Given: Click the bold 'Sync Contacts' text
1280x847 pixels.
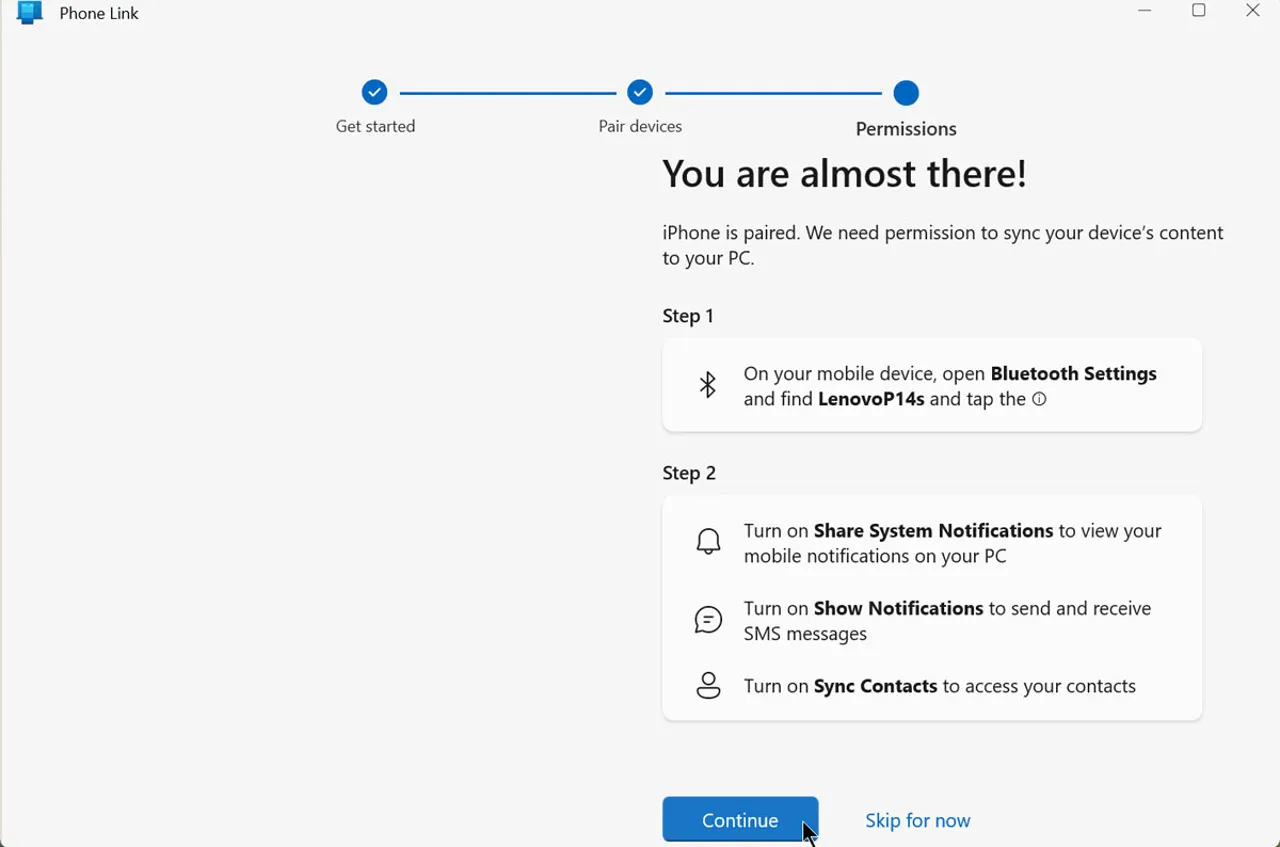Looking at the screenshot, I should (875, 686).
